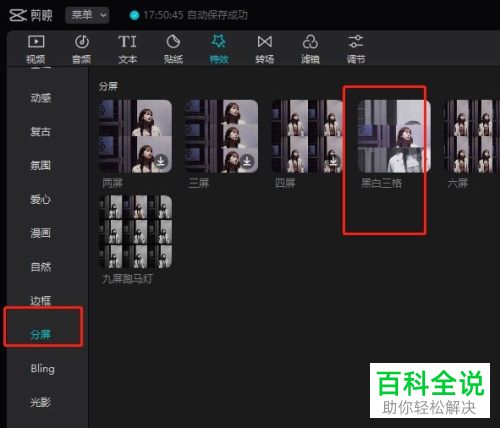Image resolution: width=500 pixels, height=428 pixels.
Task: Click the 分屏 section heading
Action: click(x=108, y=86)
